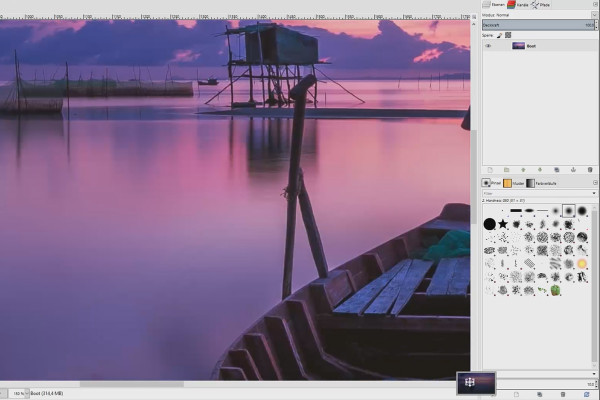Choose the diagonal stripes texture brush
This screenshot has height=400, width=600.
(556, 263)
